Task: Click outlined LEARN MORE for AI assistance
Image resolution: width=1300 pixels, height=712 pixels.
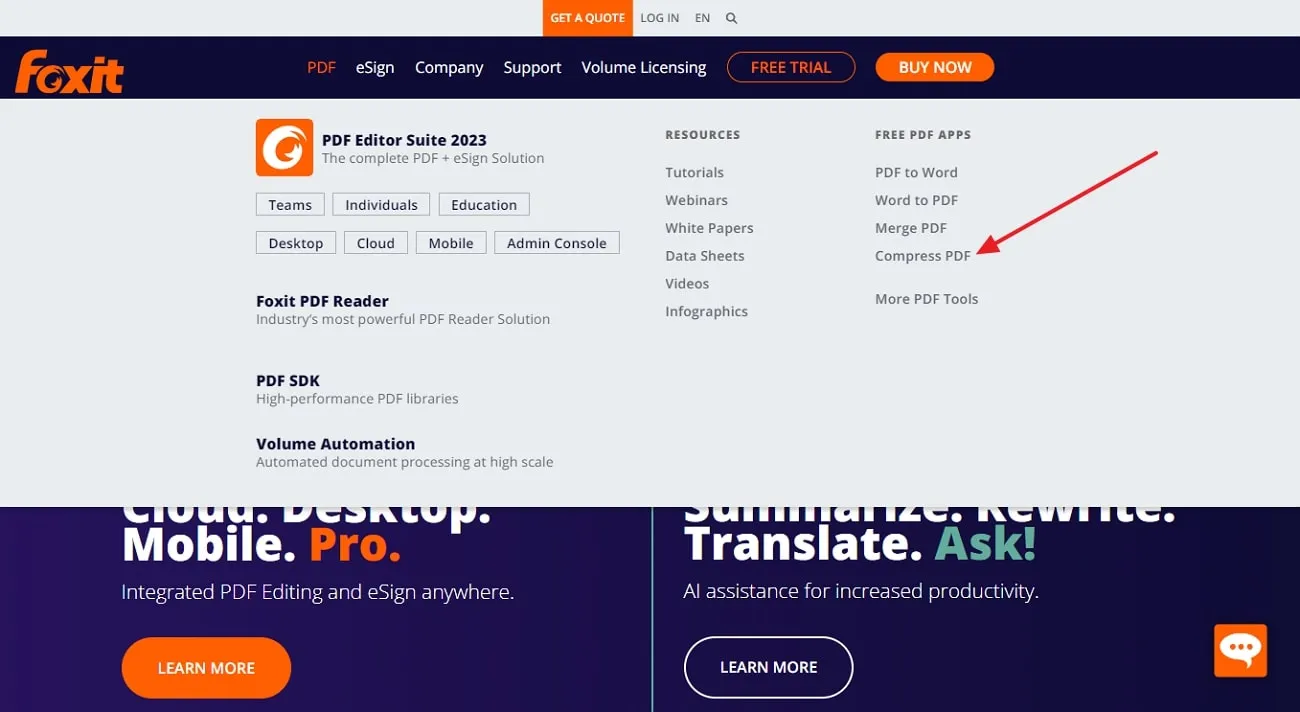Action: (768, 667)
